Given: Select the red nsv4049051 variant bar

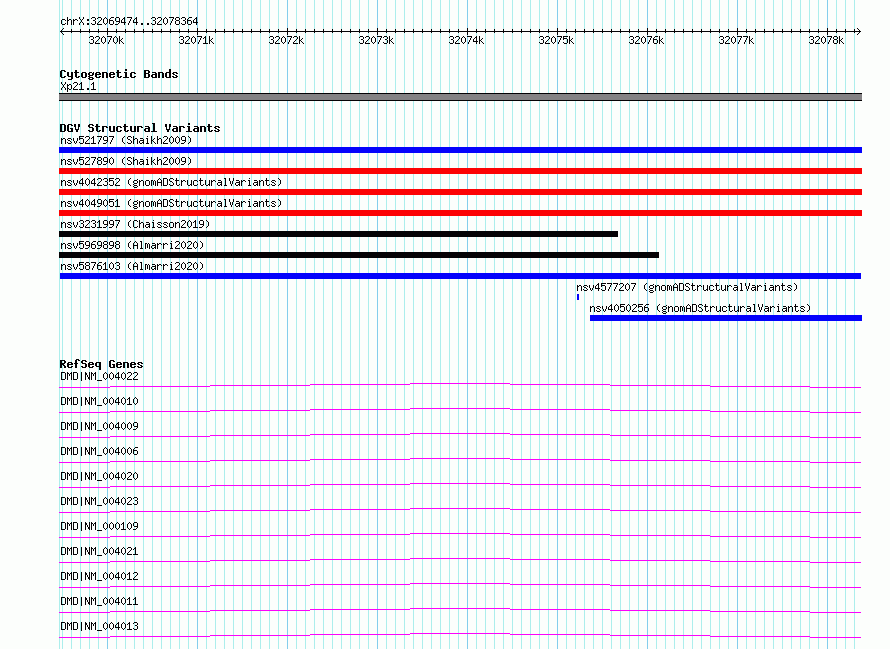Looking at the screenshot, I should tap(460, 213).
